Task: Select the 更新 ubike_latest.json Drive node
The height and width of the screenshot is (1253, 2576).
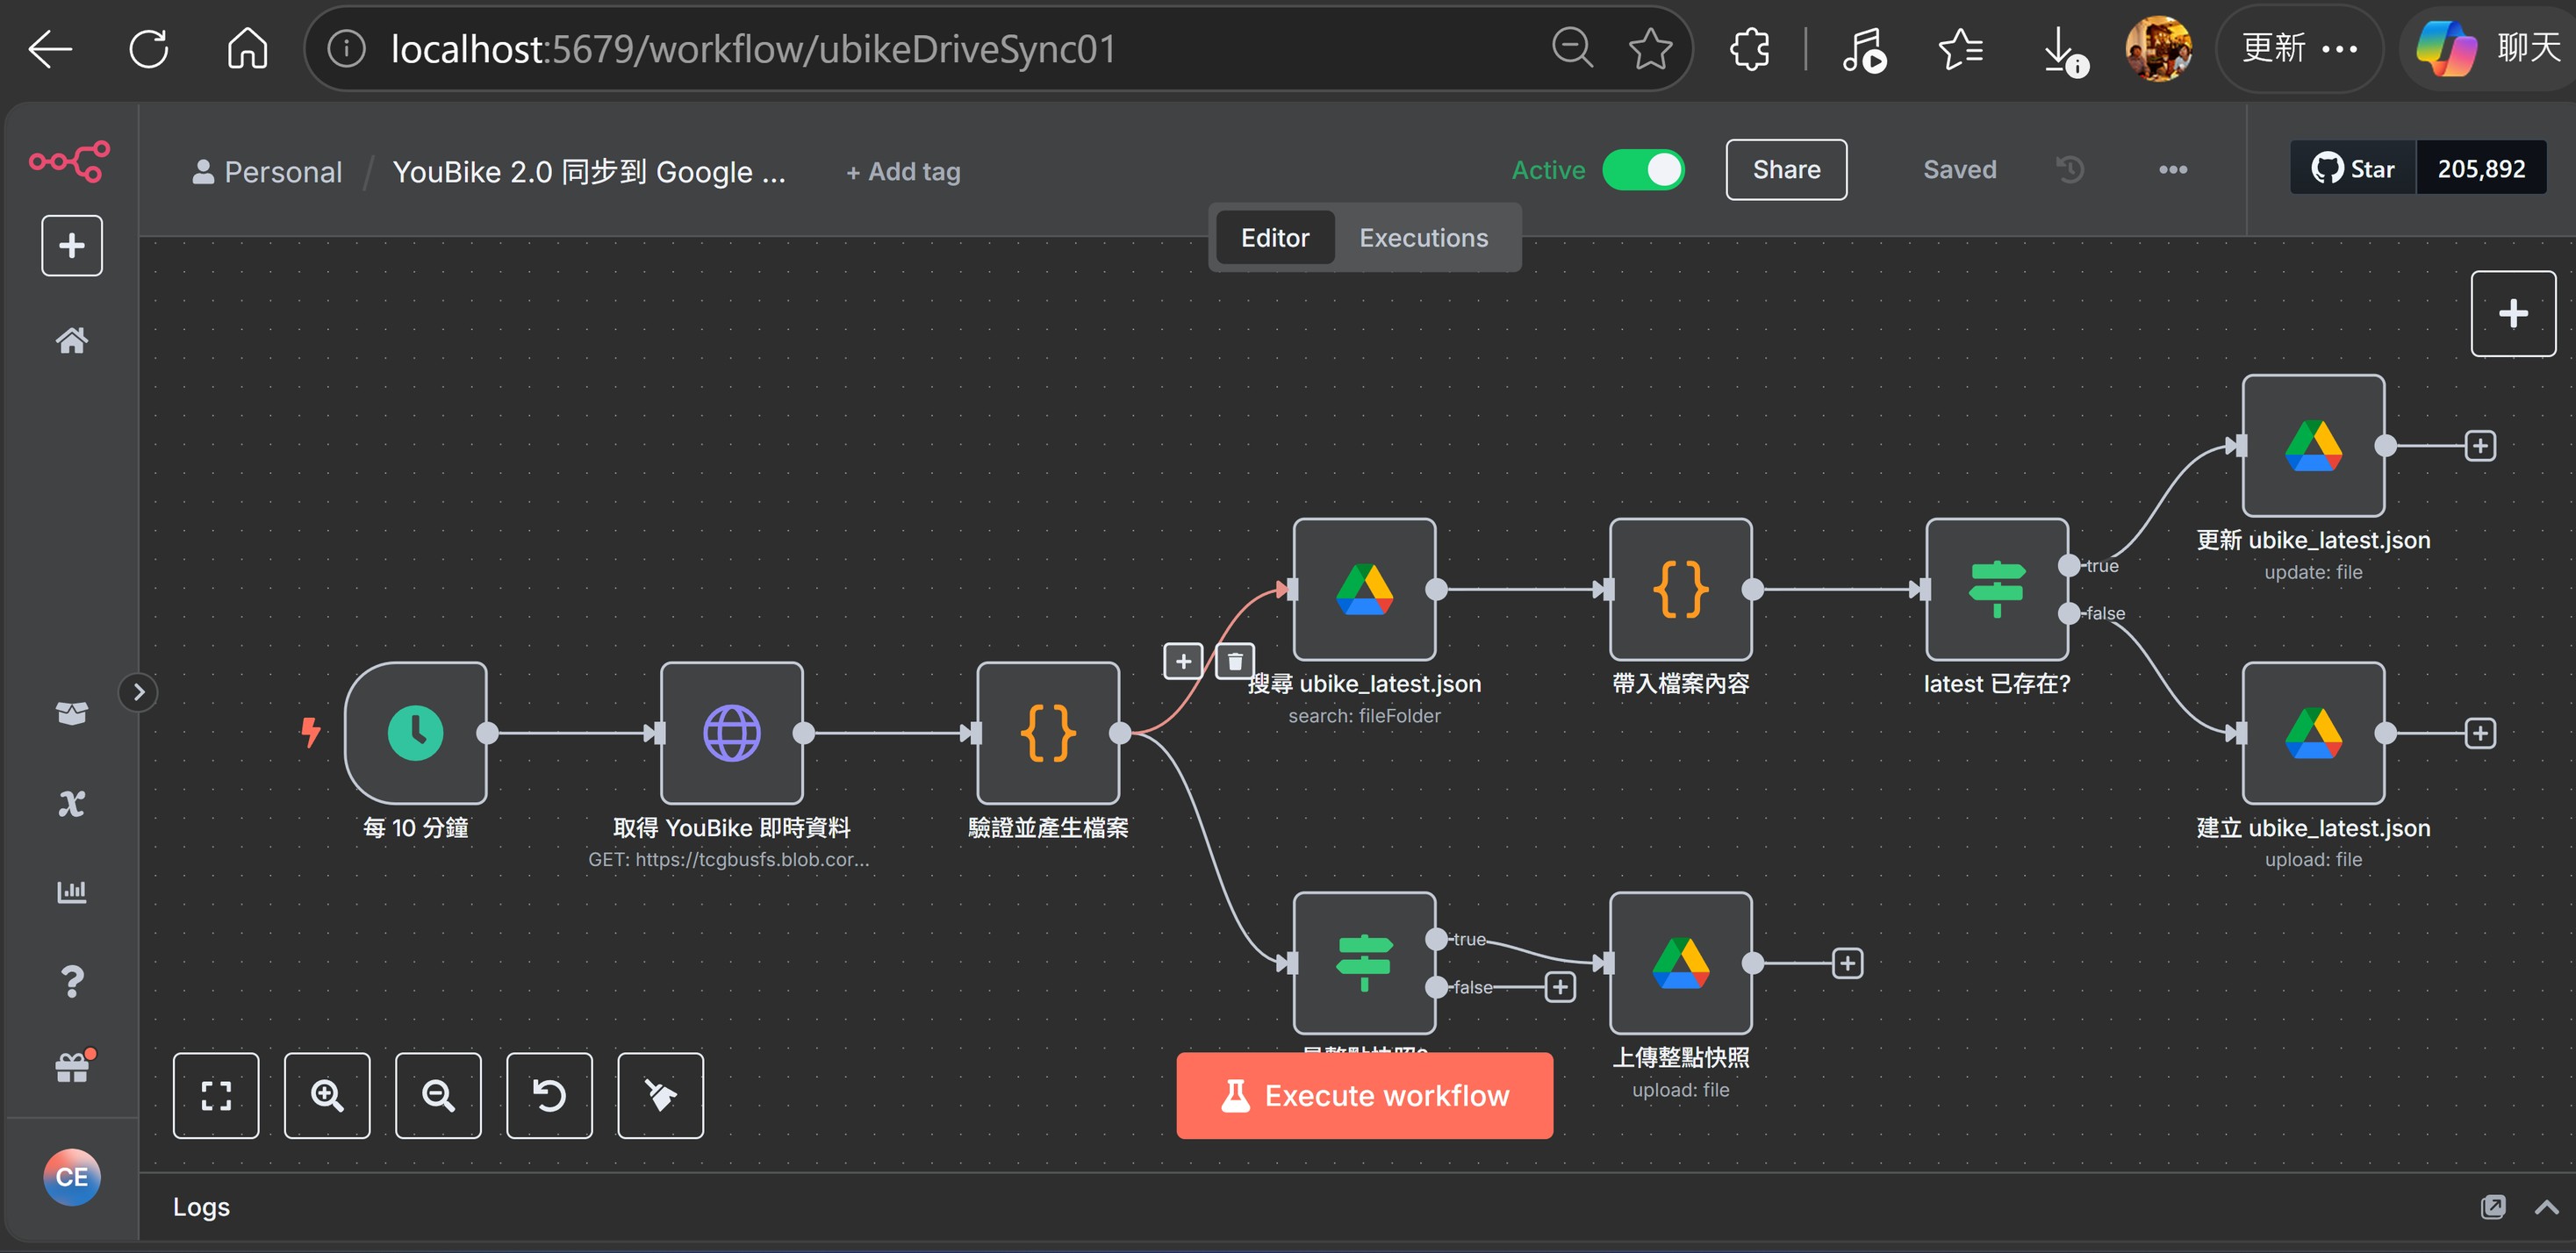Action: click(x=2313, y=446)
